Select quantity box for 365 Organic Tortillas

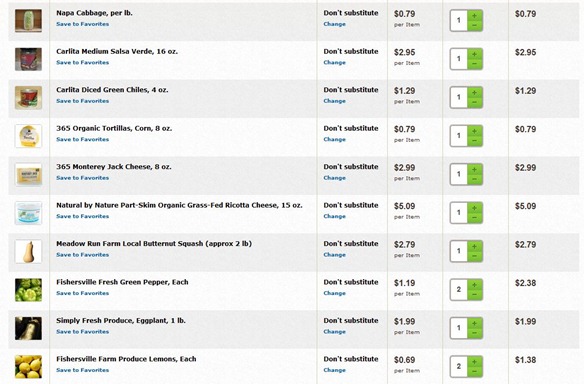[459, 136]
